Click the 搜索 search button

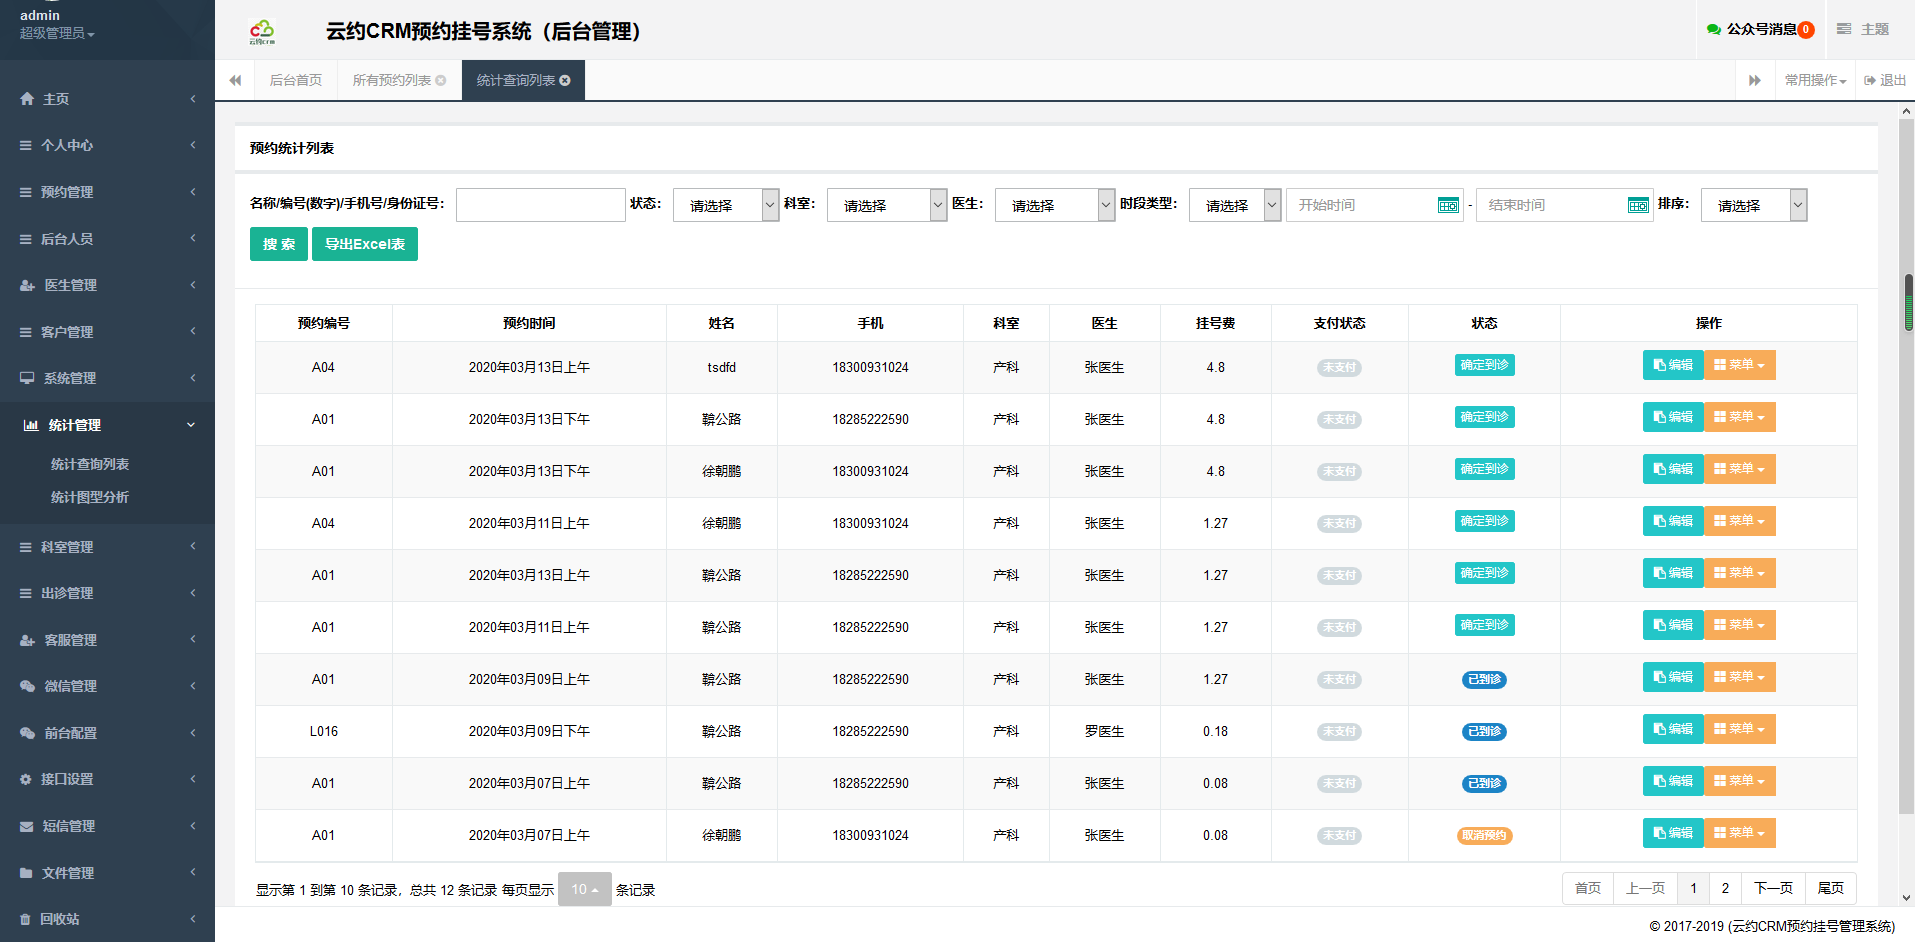[279, 244]
